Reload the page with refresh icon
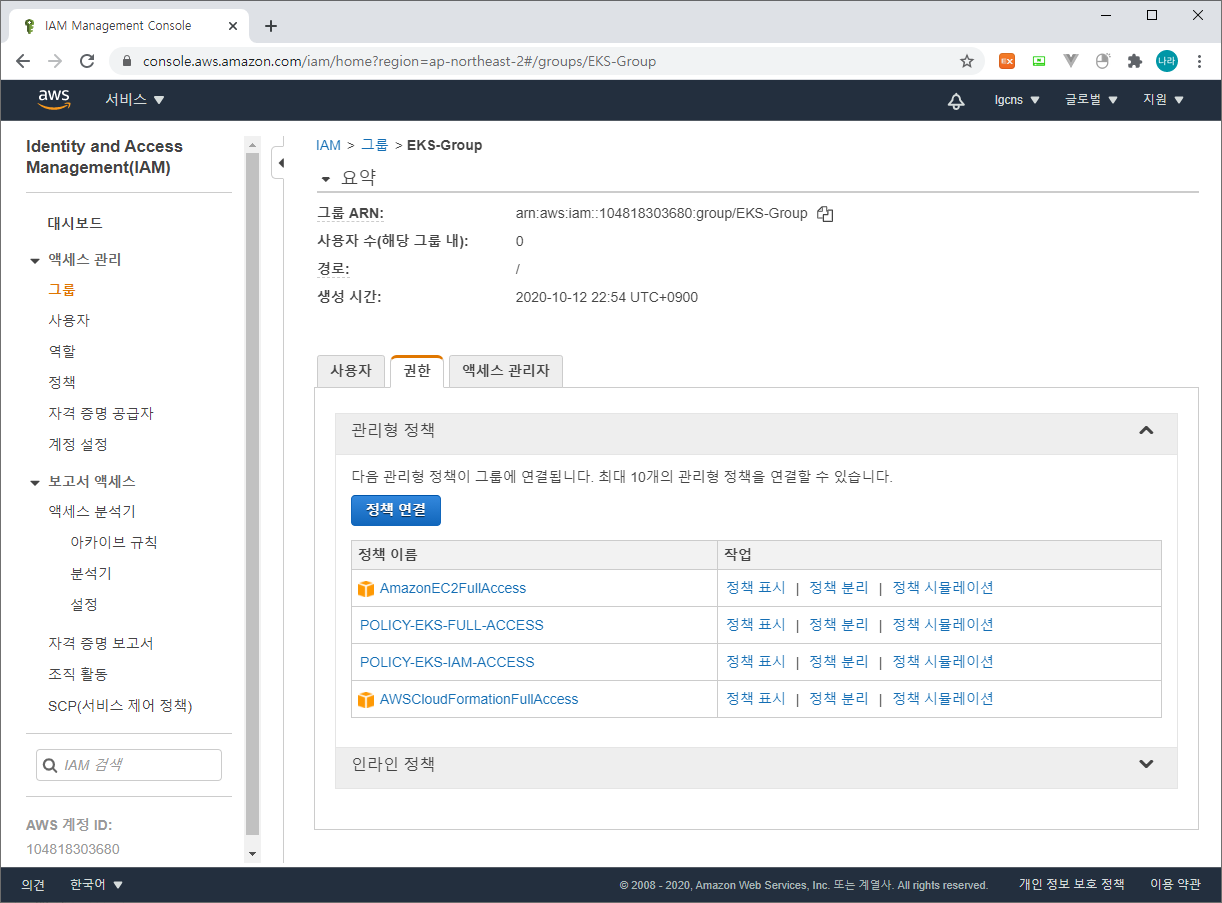 tap(87, 61)
